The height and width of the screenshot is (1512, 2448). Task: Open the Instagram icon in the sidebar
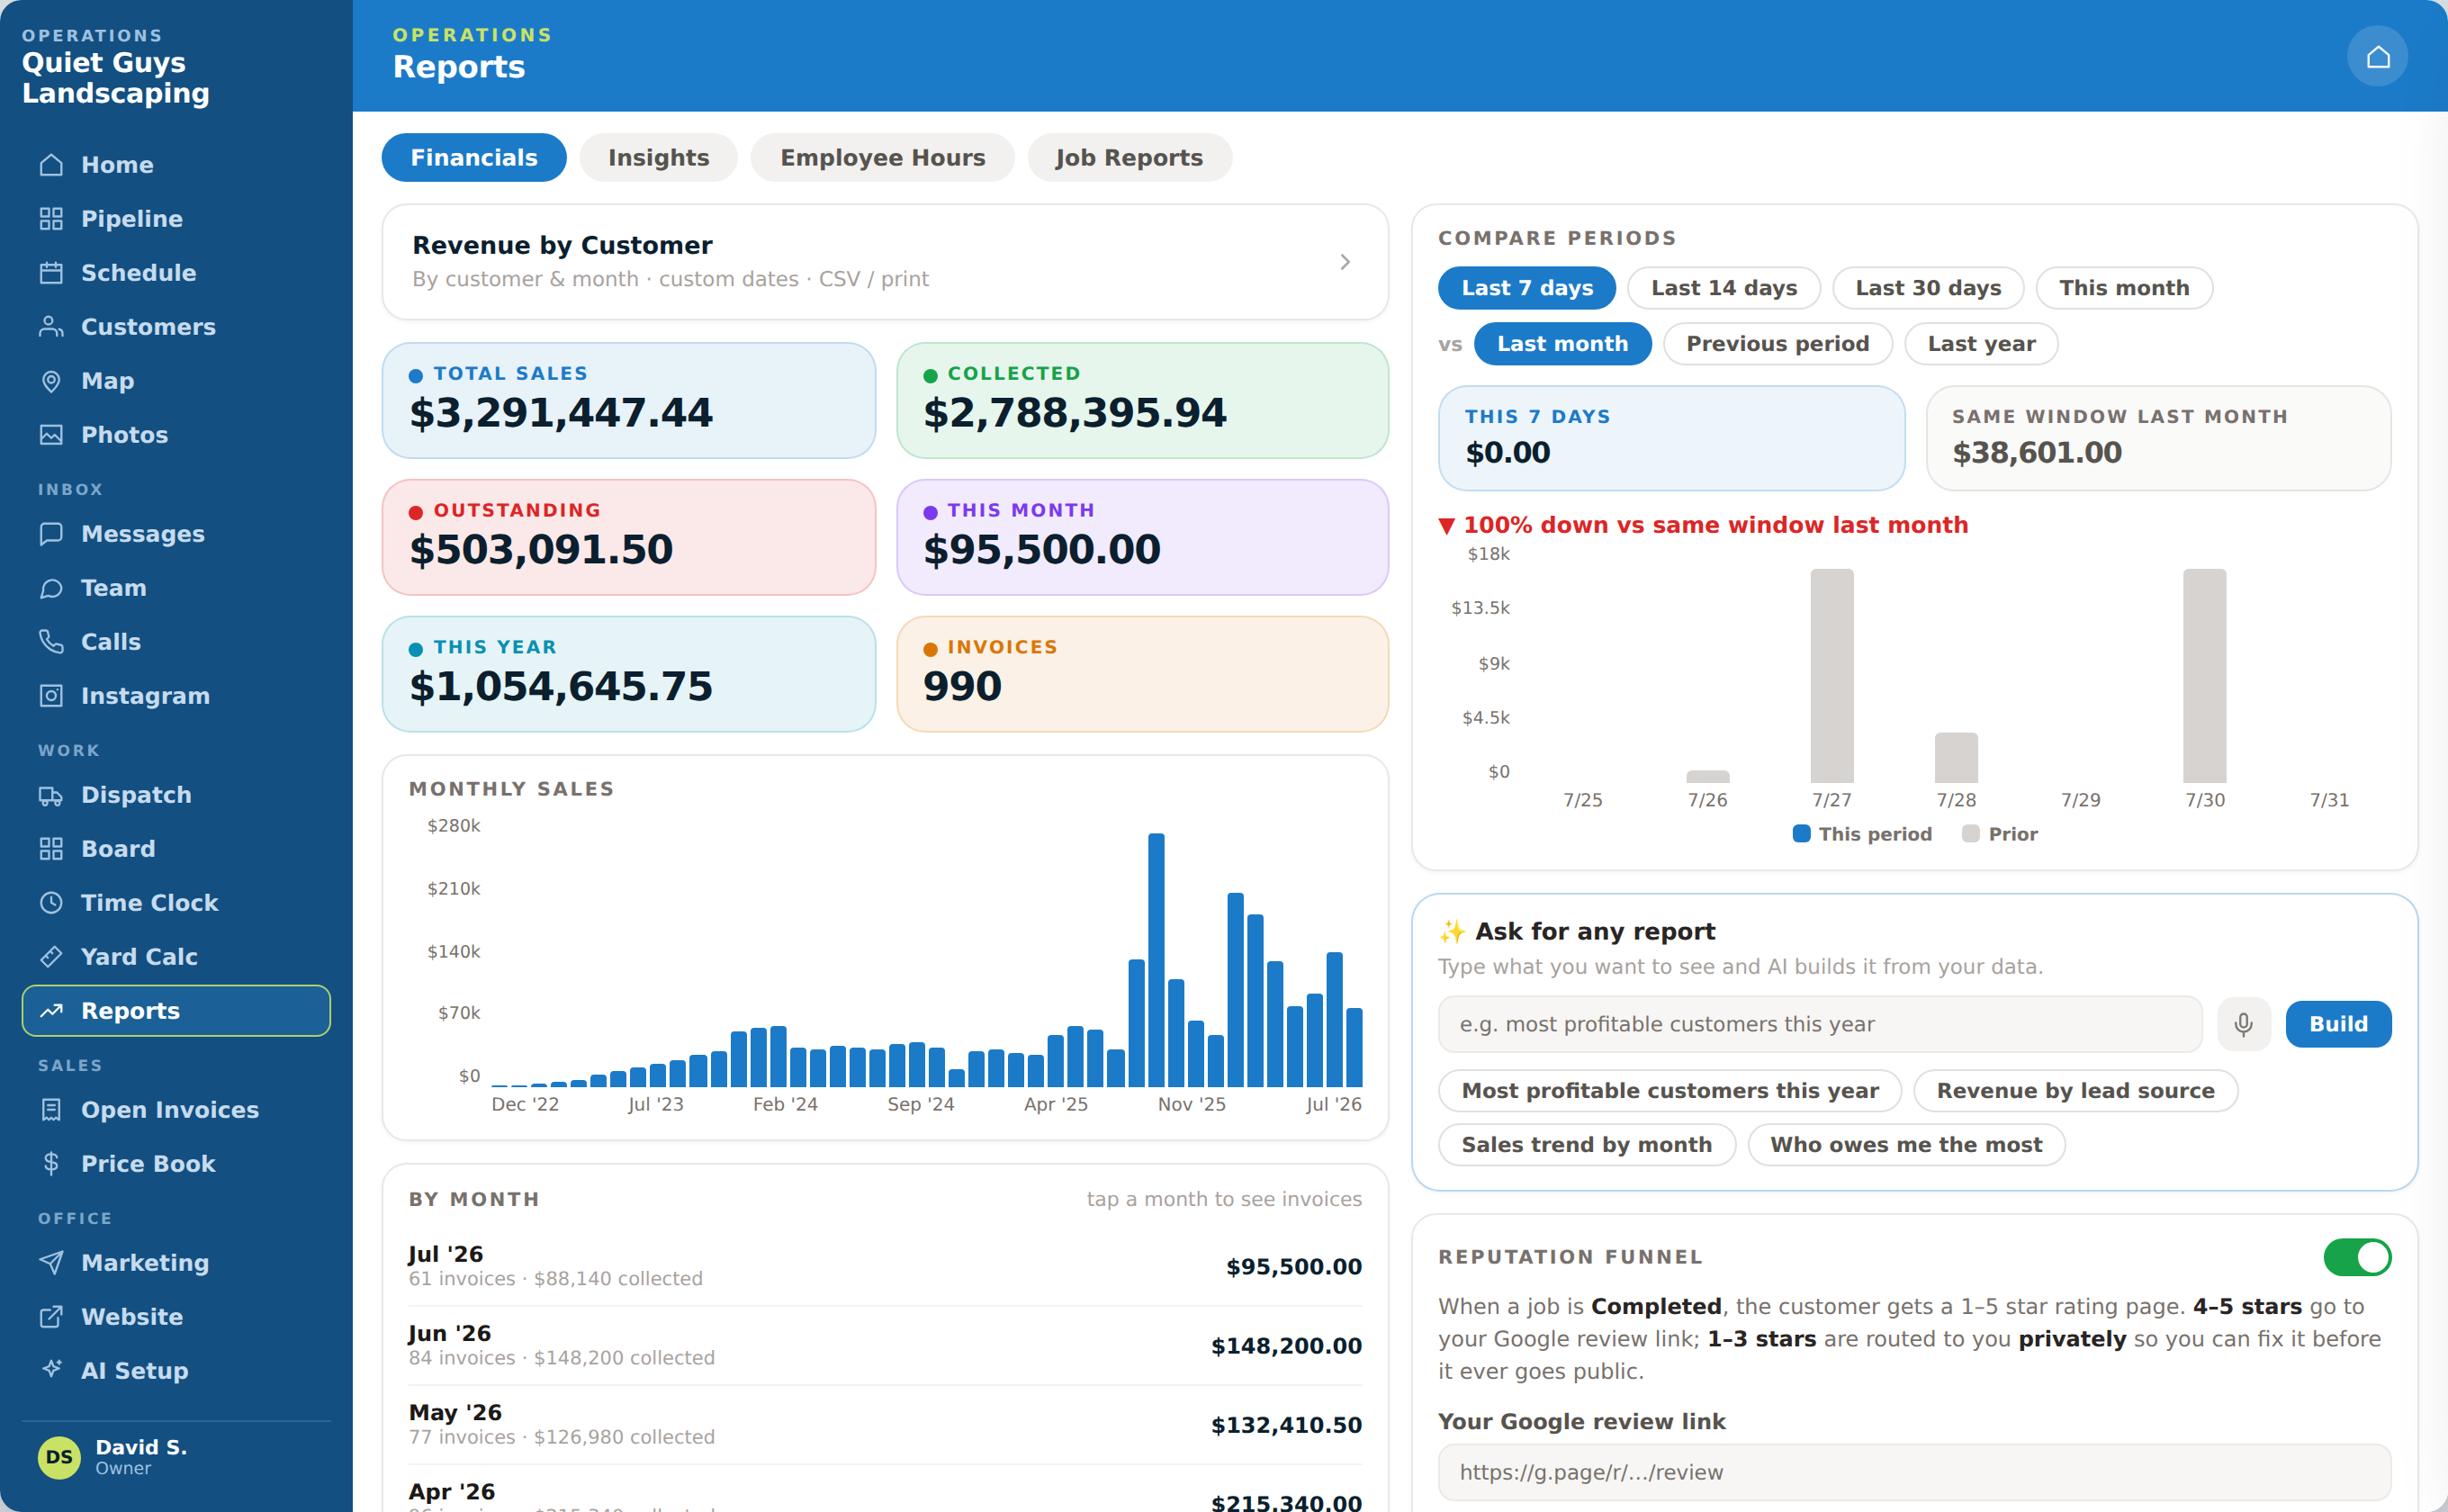pos(51,696)
